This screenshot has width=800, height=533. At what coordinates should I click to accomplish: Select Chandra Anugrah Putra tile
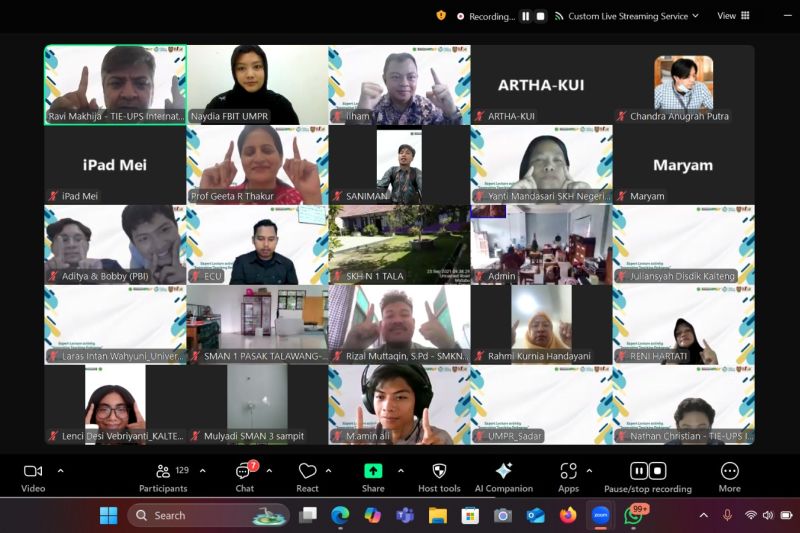click(684, 85)
